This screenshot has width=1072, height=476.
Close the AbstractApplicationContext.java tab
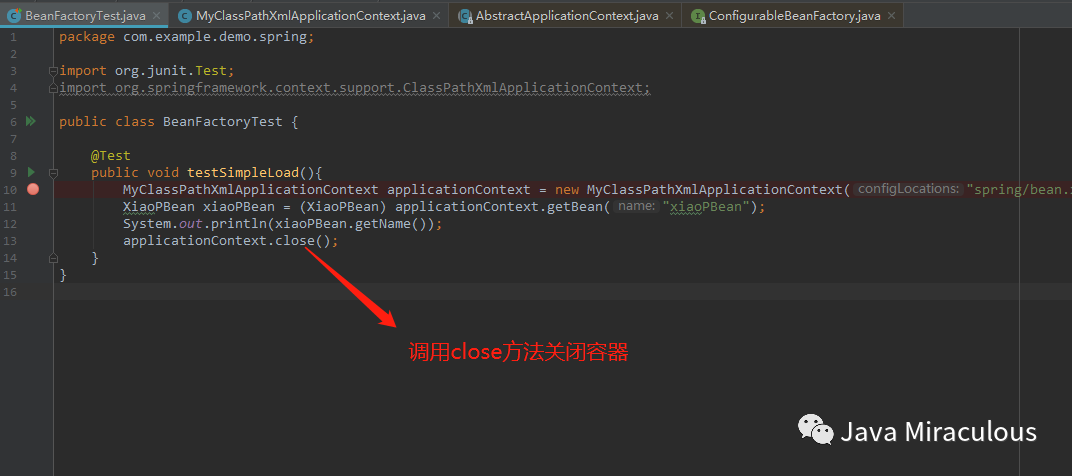[x=669, y=15]
